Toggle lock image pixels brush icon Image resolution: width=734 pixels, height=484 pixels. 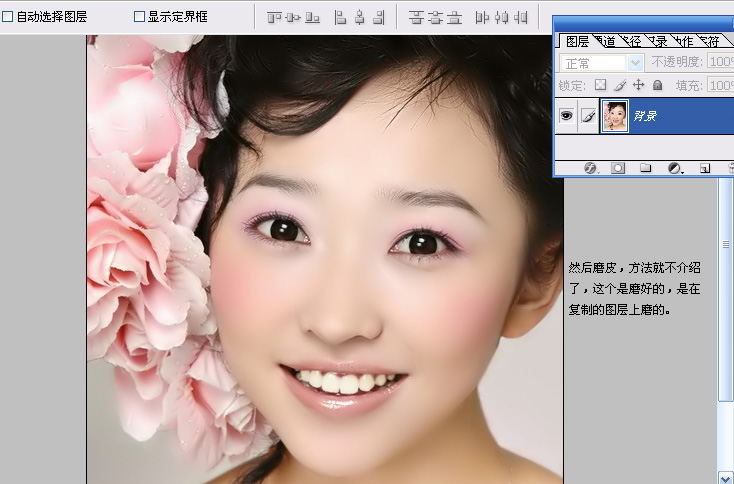point(620,85)
